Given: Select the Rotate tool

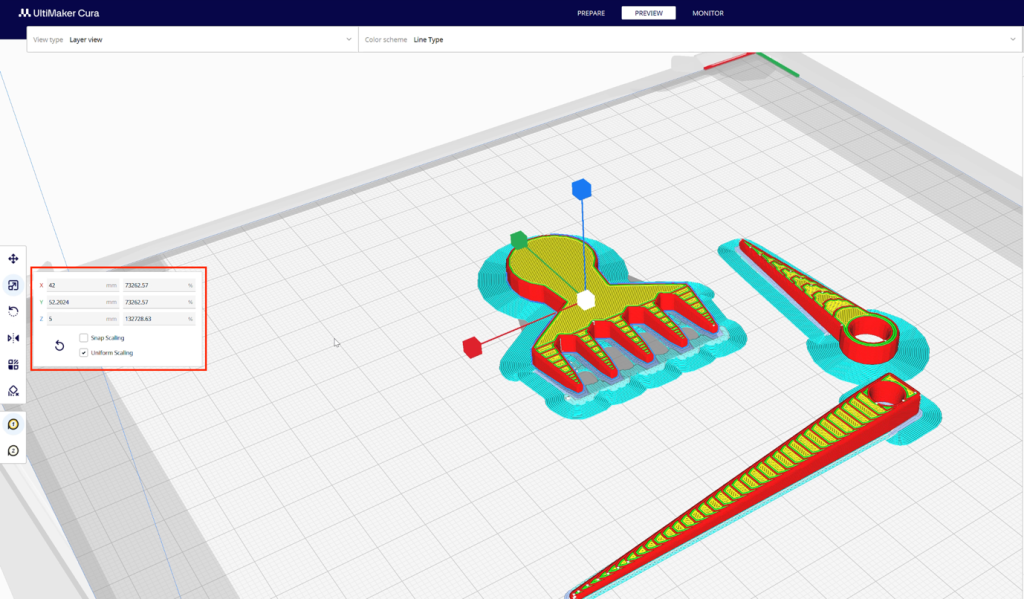Looking at the screenshot, I should coord(13,312).
